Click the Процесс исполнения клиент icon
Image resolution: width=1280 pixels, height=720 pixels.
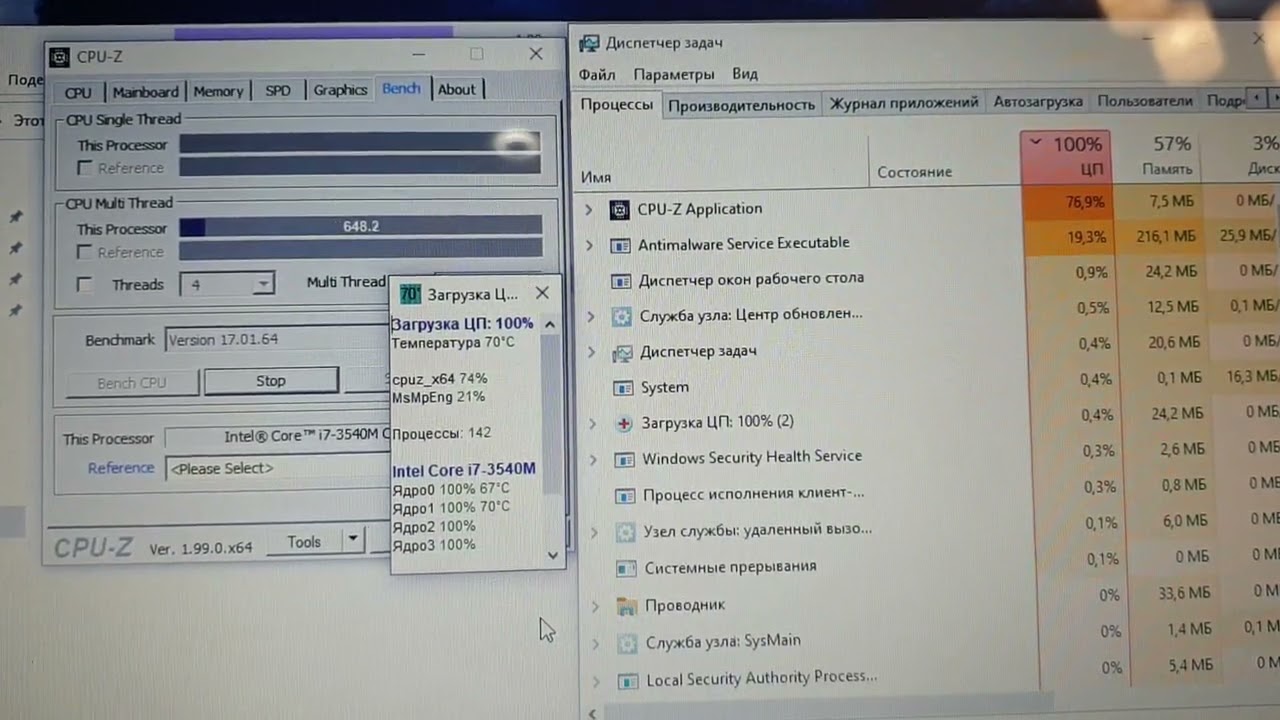pyautogui.click(x=625, y=495)
